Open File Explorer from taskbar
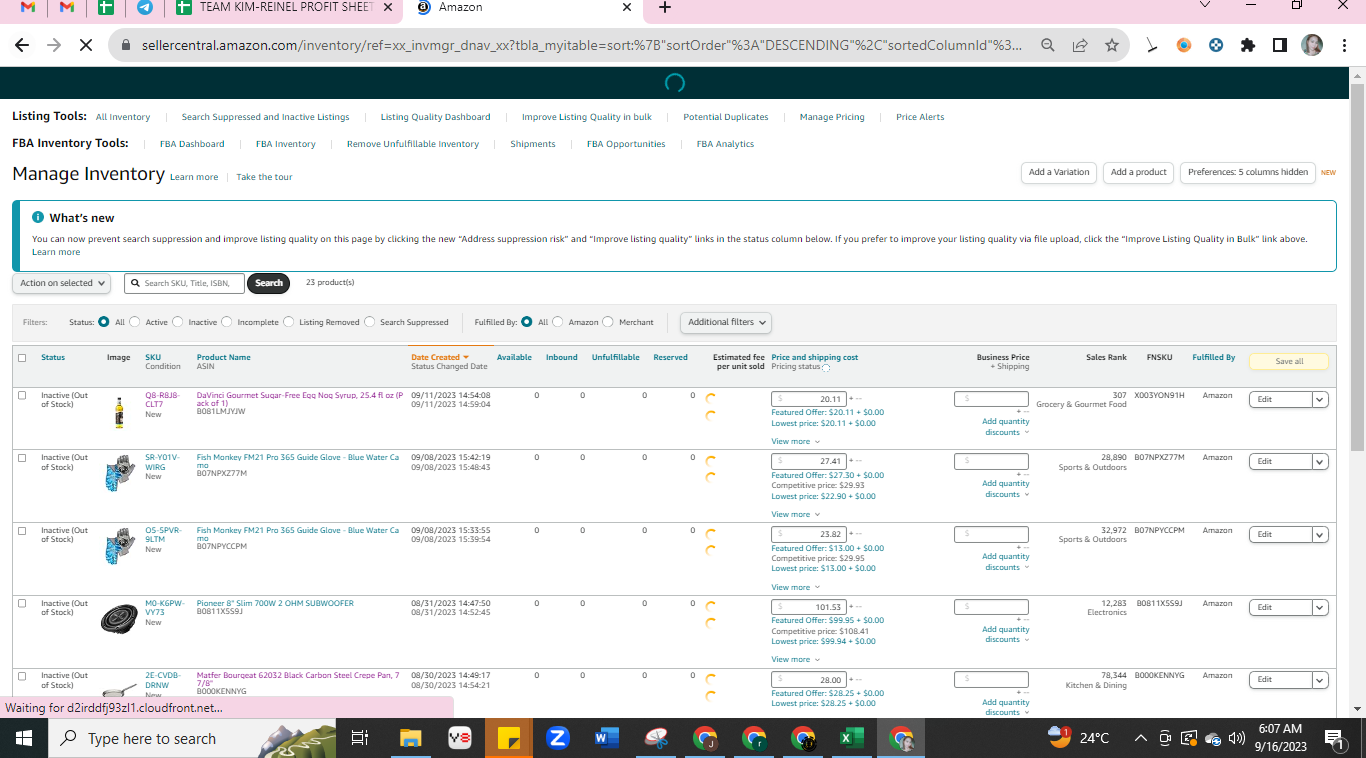 pos(411,738)
